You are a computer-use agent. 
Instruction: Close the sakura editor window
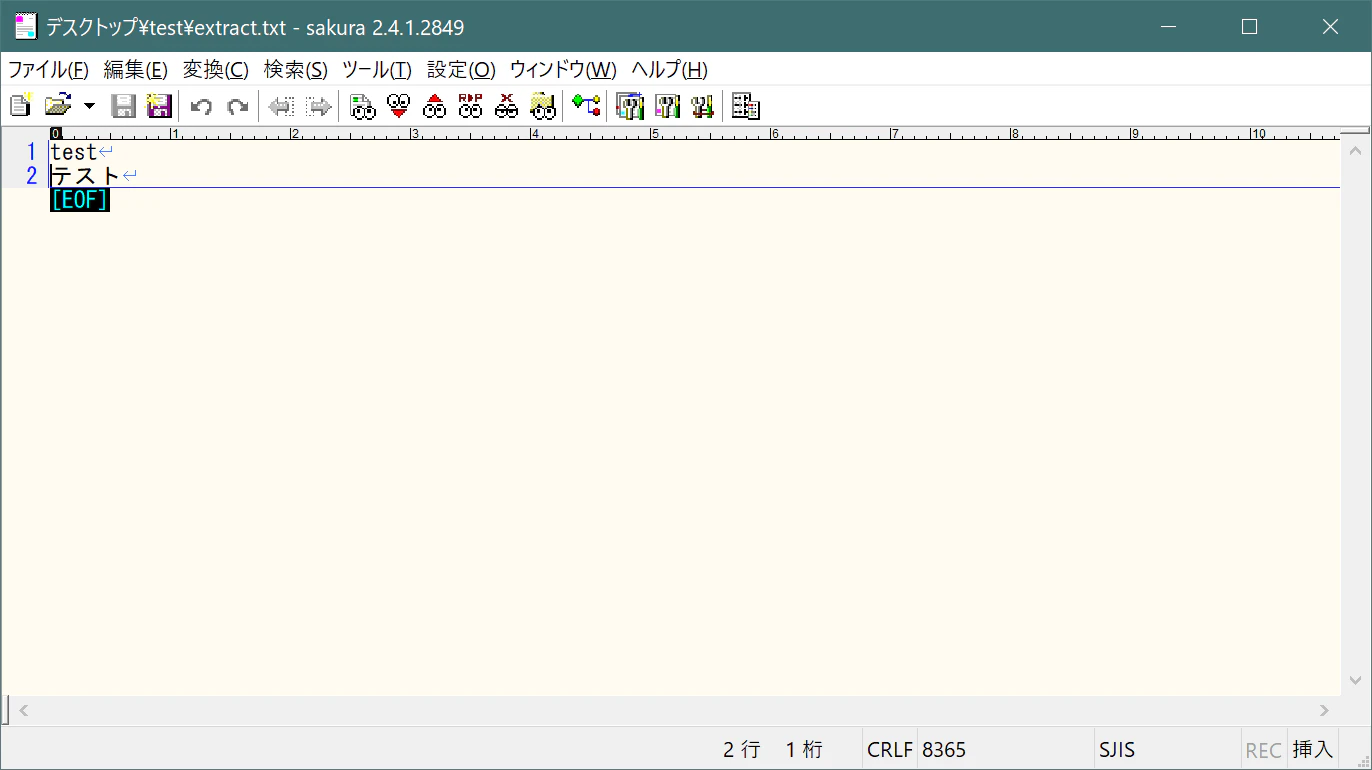[1330, 27]
